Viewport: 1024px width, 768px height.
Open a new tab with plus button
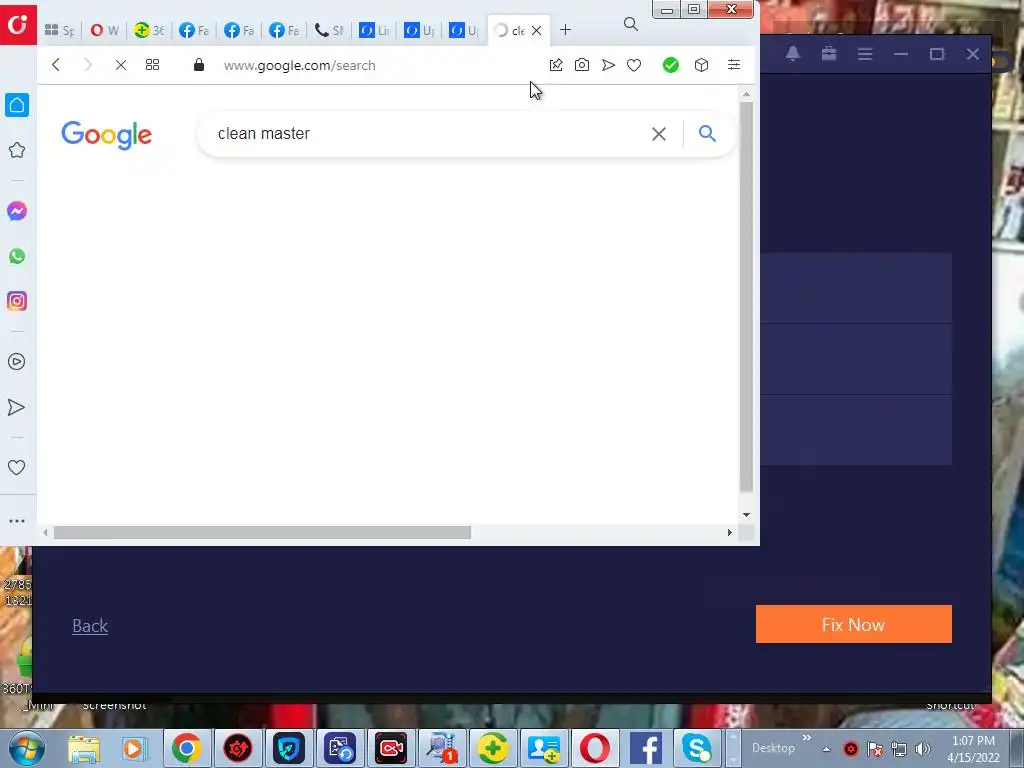(x=566, y=30)
